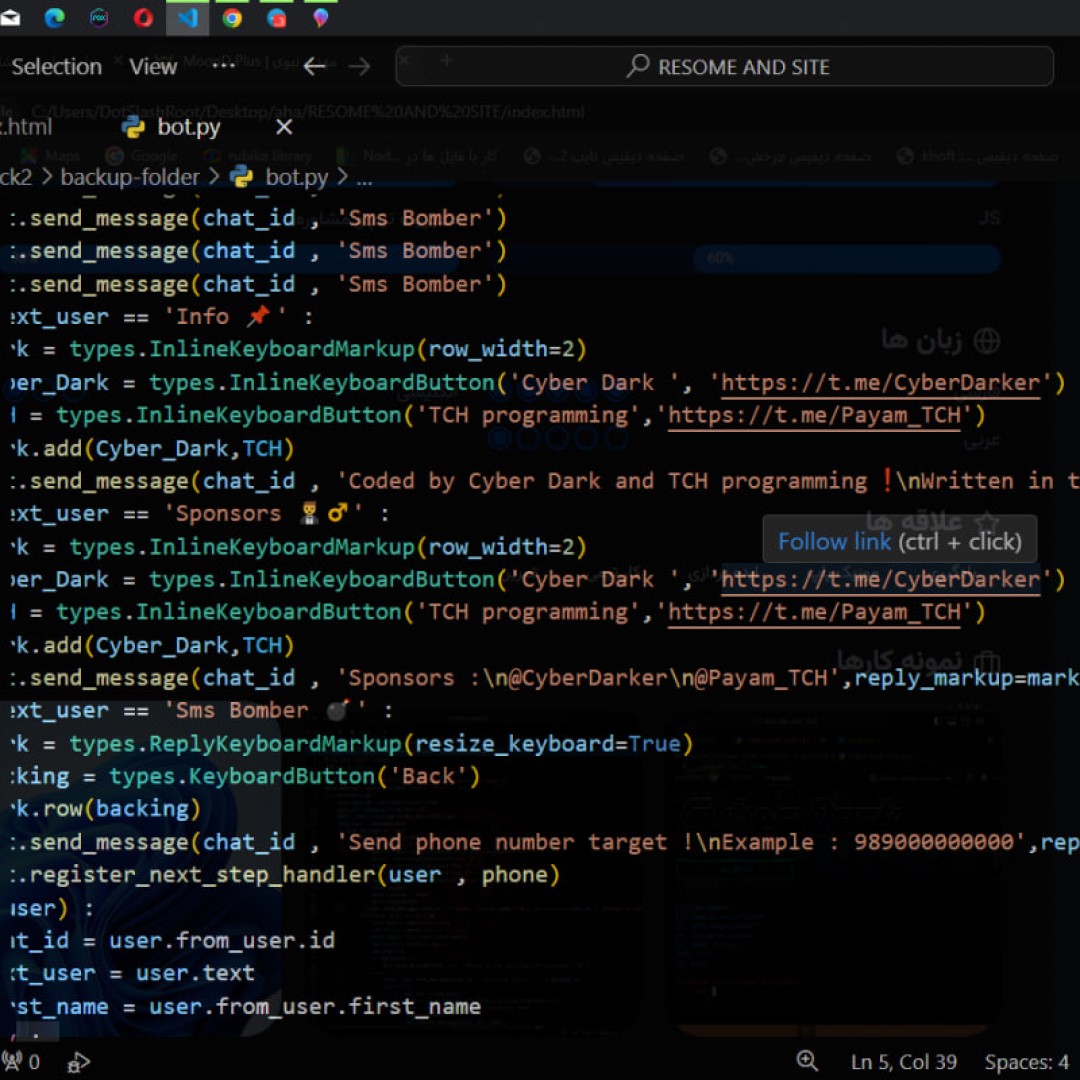Click example number 989000000000
Screen dimensions: 1080x1080
click(x=934, y=842)
